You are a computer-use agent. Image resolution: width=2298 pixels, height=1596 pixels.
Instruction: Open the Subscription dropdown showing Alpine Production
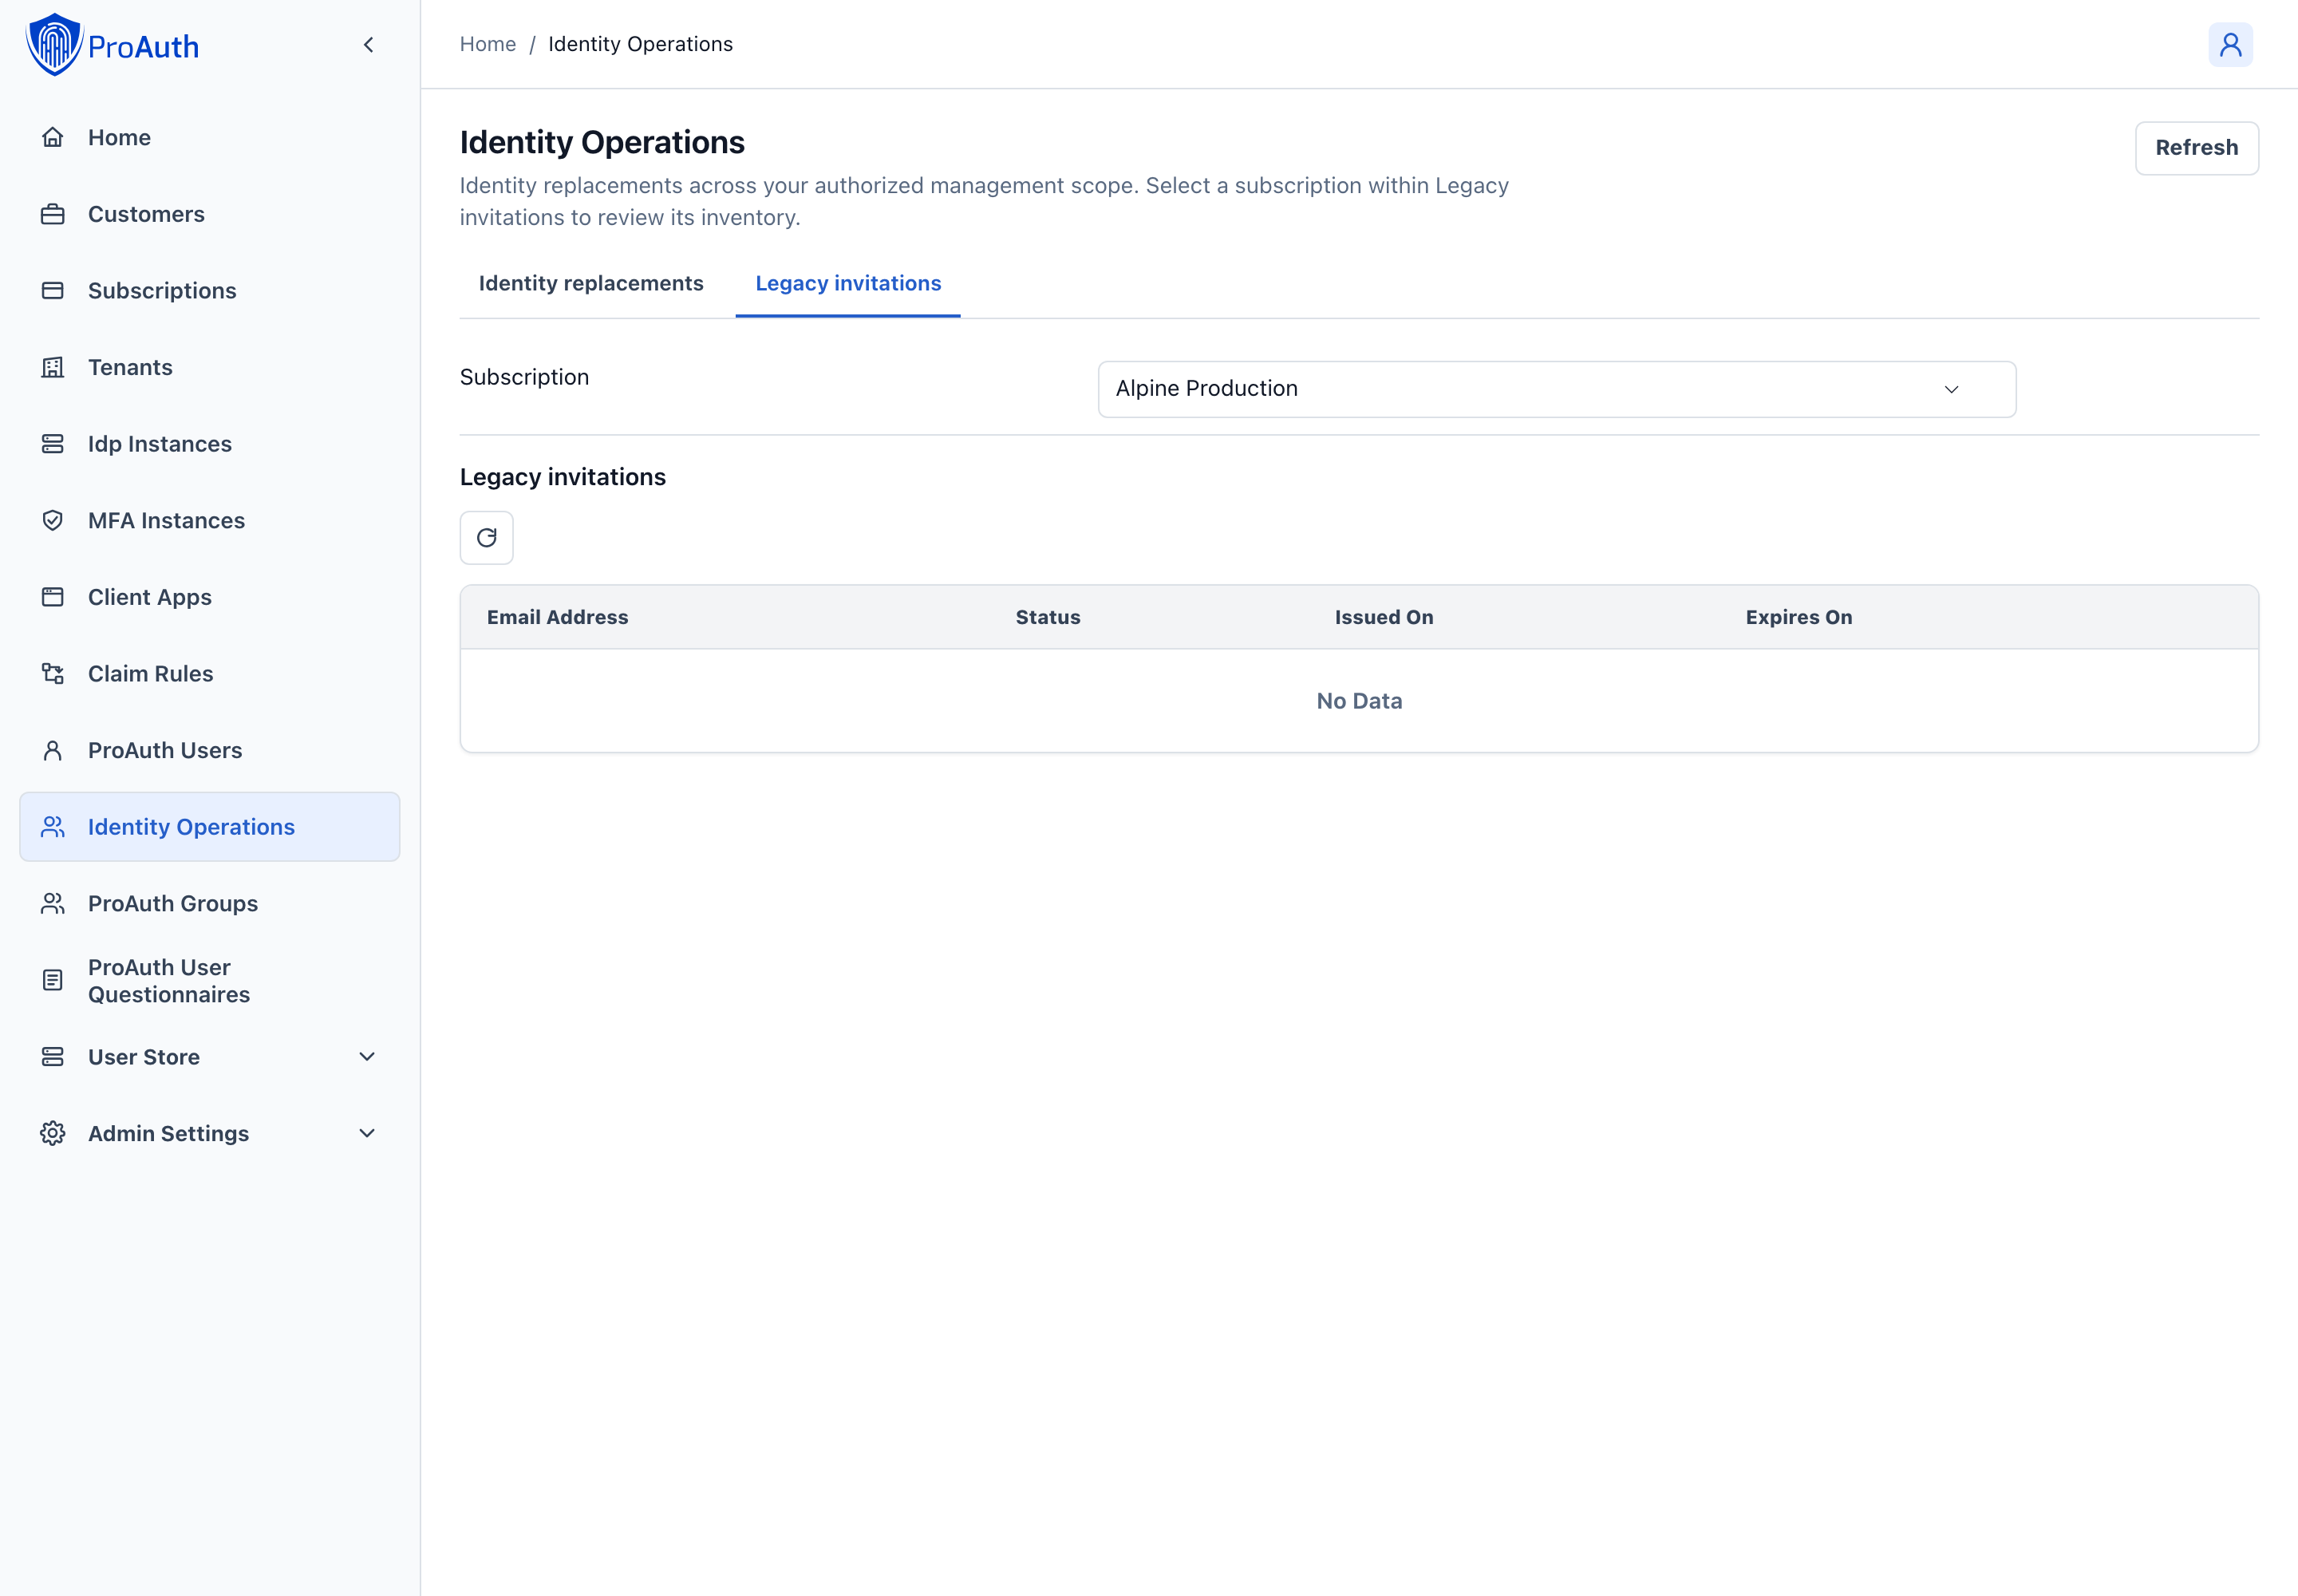tap(1557, 389)
